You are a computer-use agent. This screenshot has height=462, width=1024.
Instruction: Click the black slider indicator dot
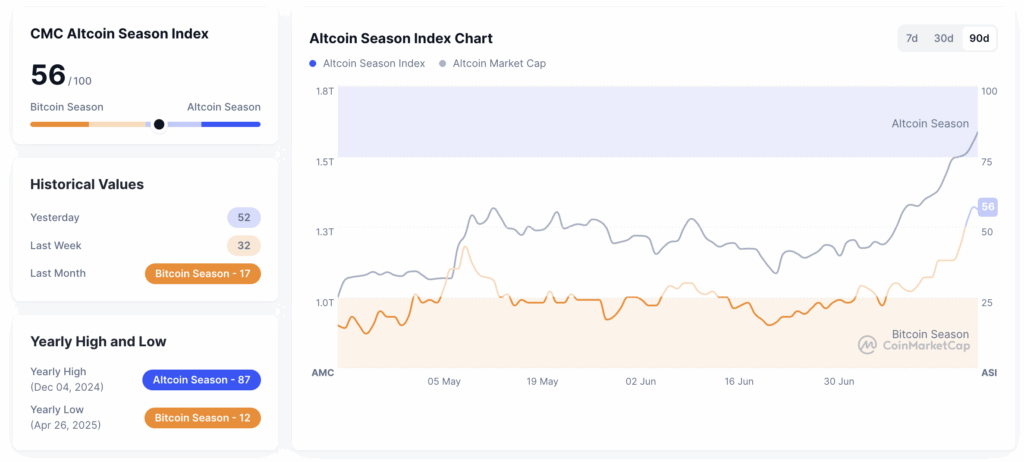click(159, 124)
